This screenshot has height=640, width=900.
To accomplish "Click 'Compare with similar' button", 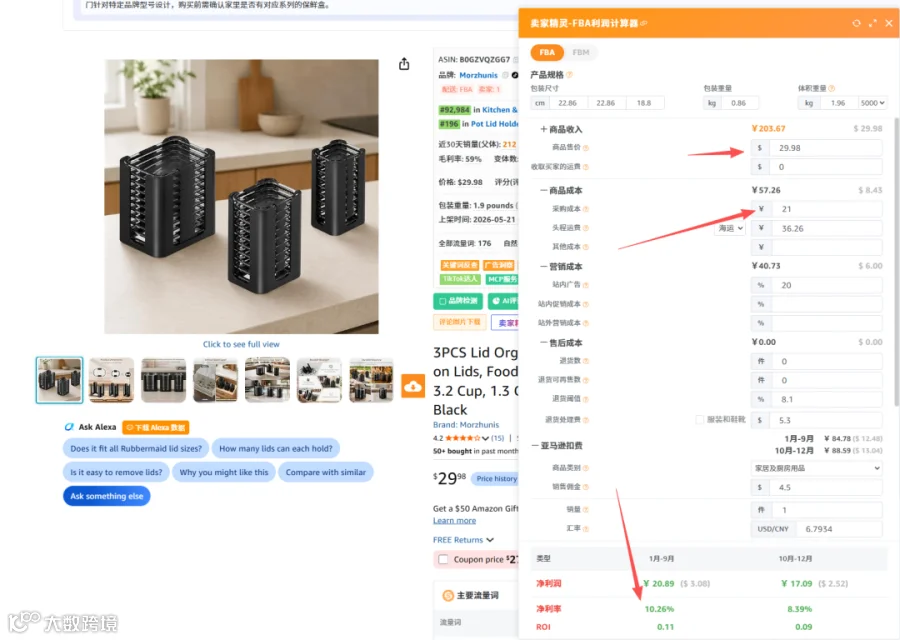I will tap(325, 472).
